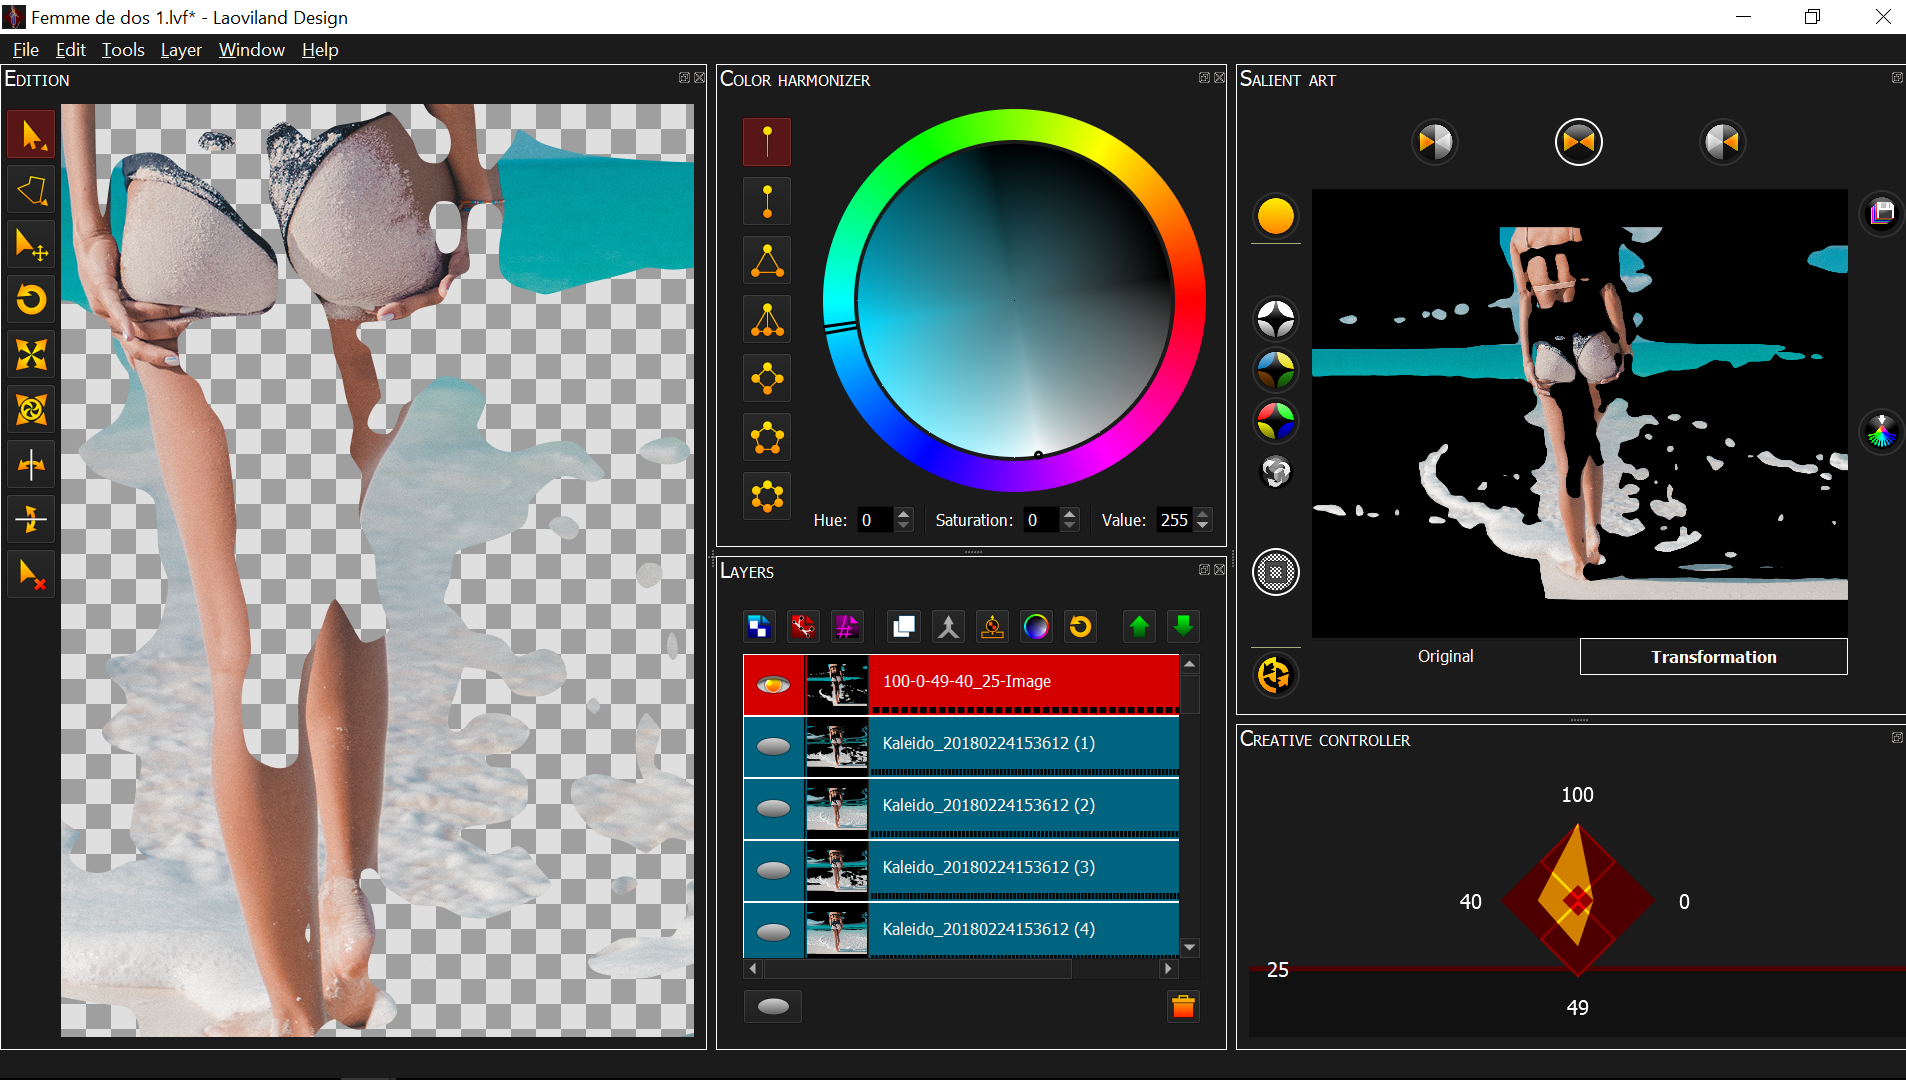
Task: Increase the Hue value stepper
Action: click(904, 514)
